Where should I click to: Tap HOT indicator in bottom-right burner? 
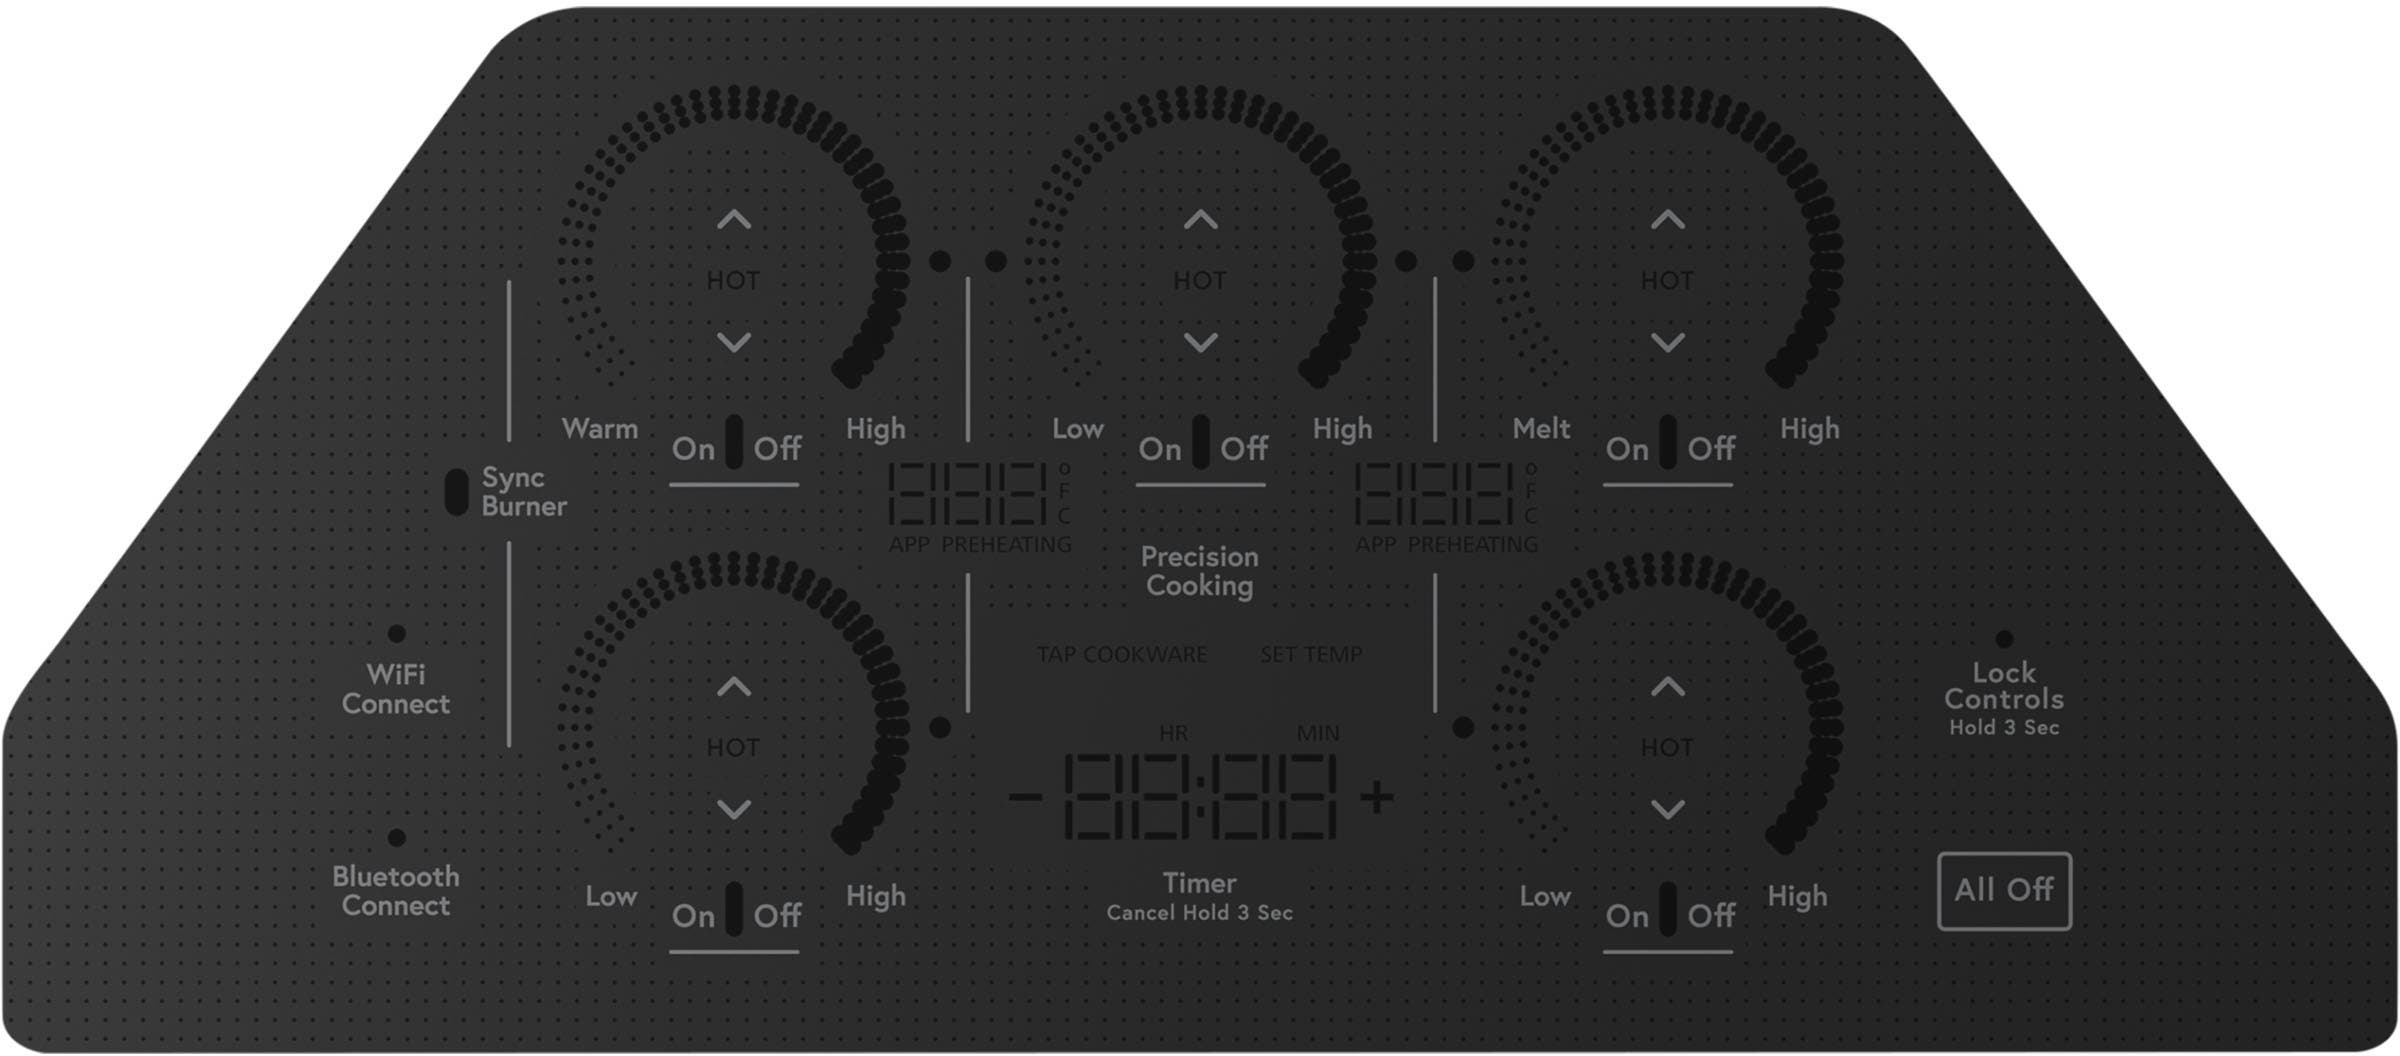click(x=1666, y=748)
